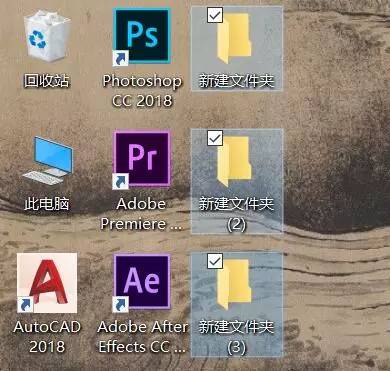Click the 新建文件夹 (2) folder icon
Screen dimensions: 390x371
pyautogui.click(x=234, y=161)
